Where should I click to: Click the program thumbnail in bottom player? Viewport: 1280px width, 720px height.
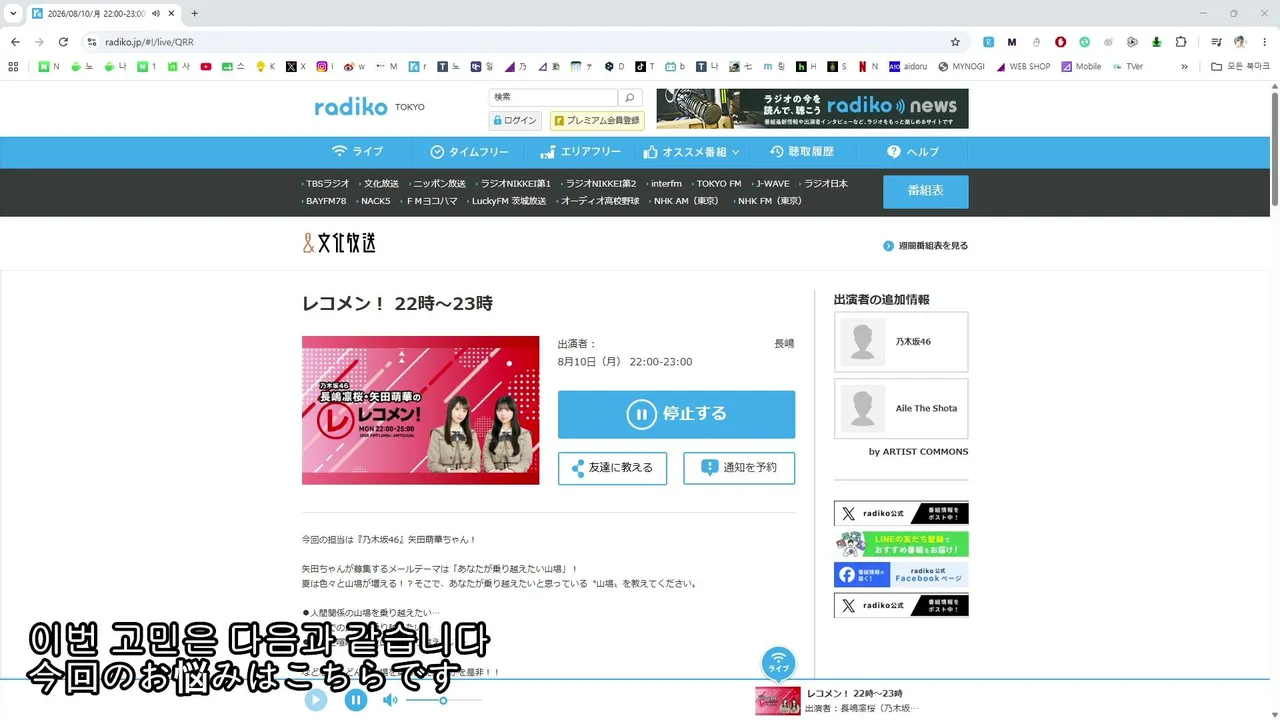[x=777, y=701]
